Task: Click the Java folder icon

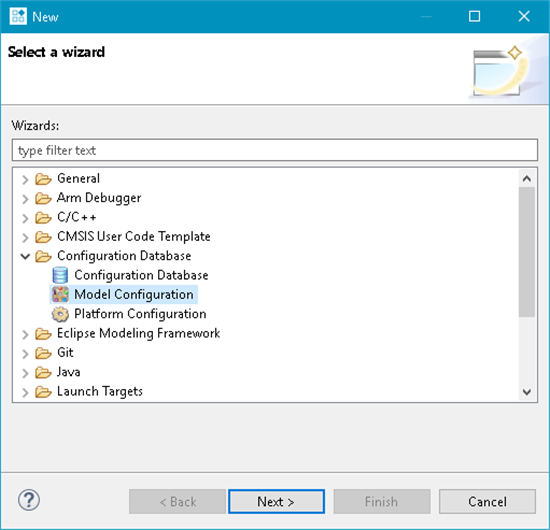Action: (43, 372)
